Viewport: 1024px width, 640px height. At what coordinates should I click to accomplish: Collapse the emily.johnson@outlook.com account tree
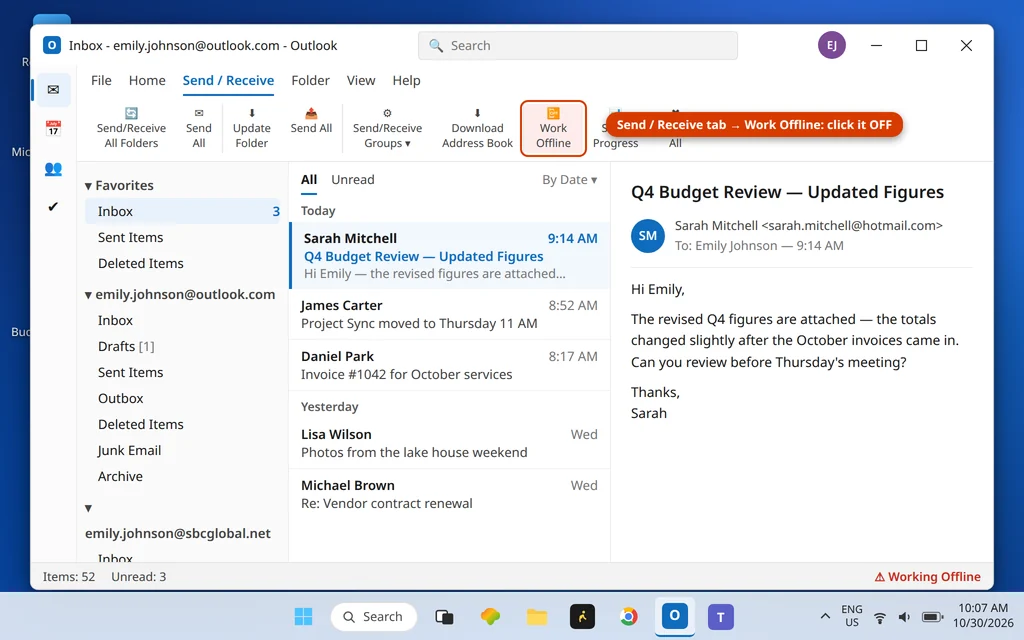[x=88, y=295]
